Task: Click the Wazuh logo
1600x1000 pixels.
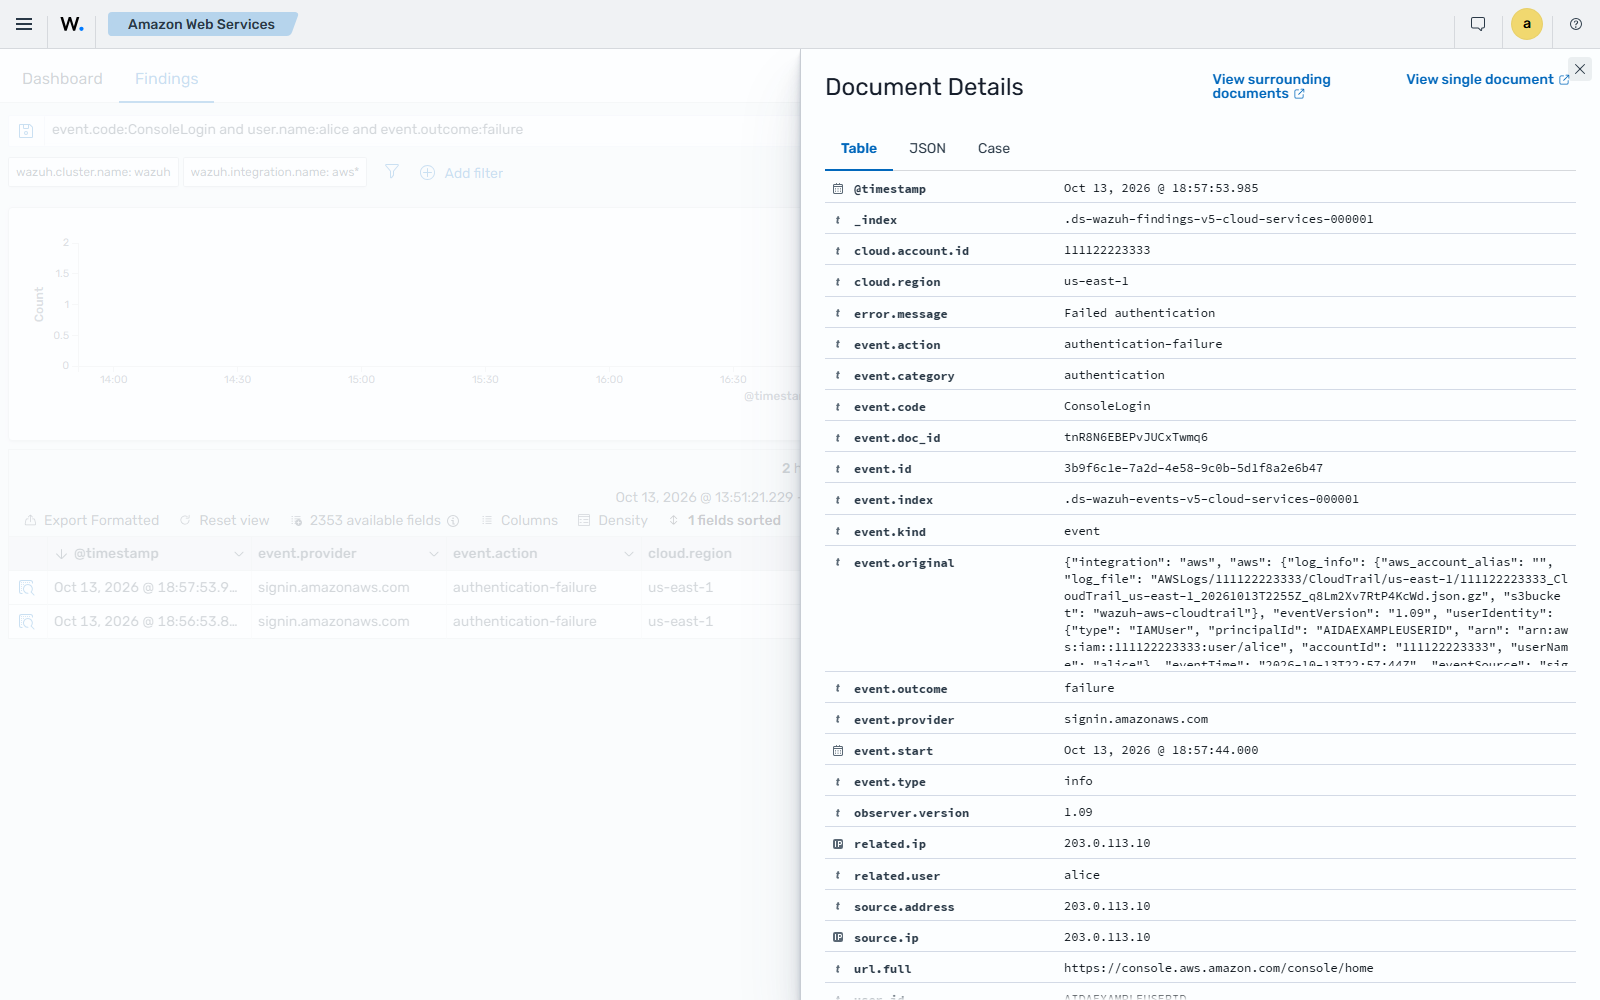Action: pyautogui.click(x=72, y=24)
